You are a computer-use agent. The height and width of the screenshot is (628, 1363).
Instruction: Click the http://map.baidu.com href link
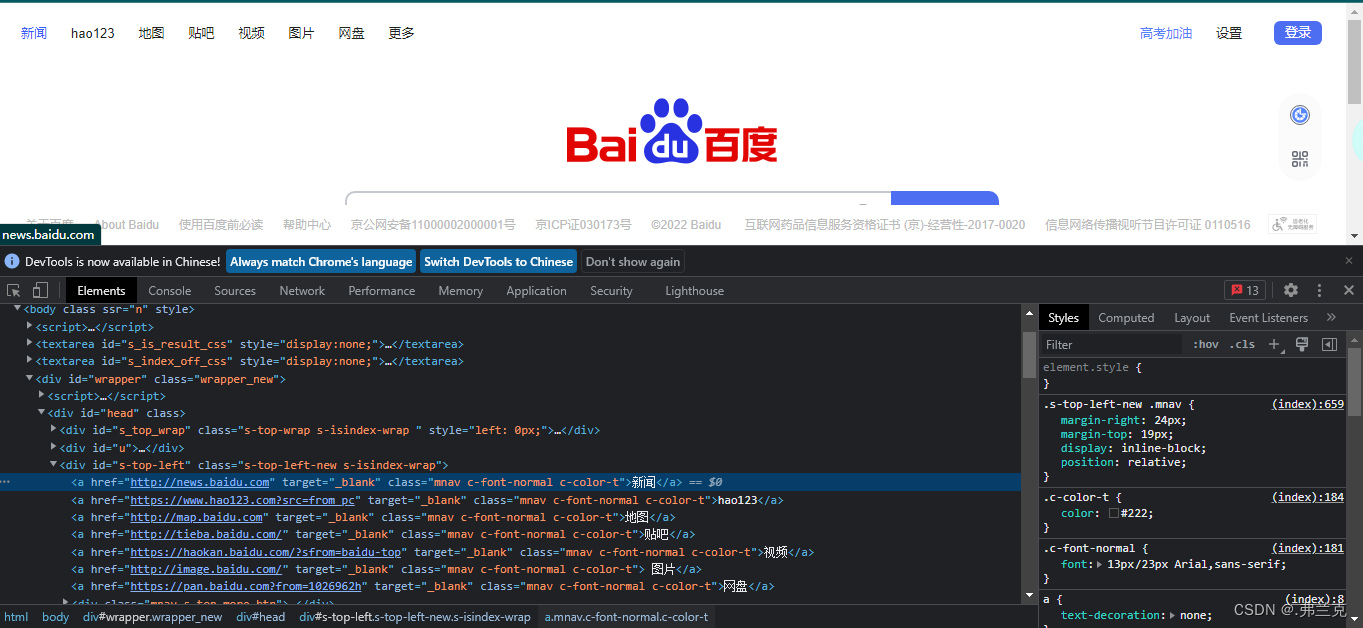(x=196, y=517)
